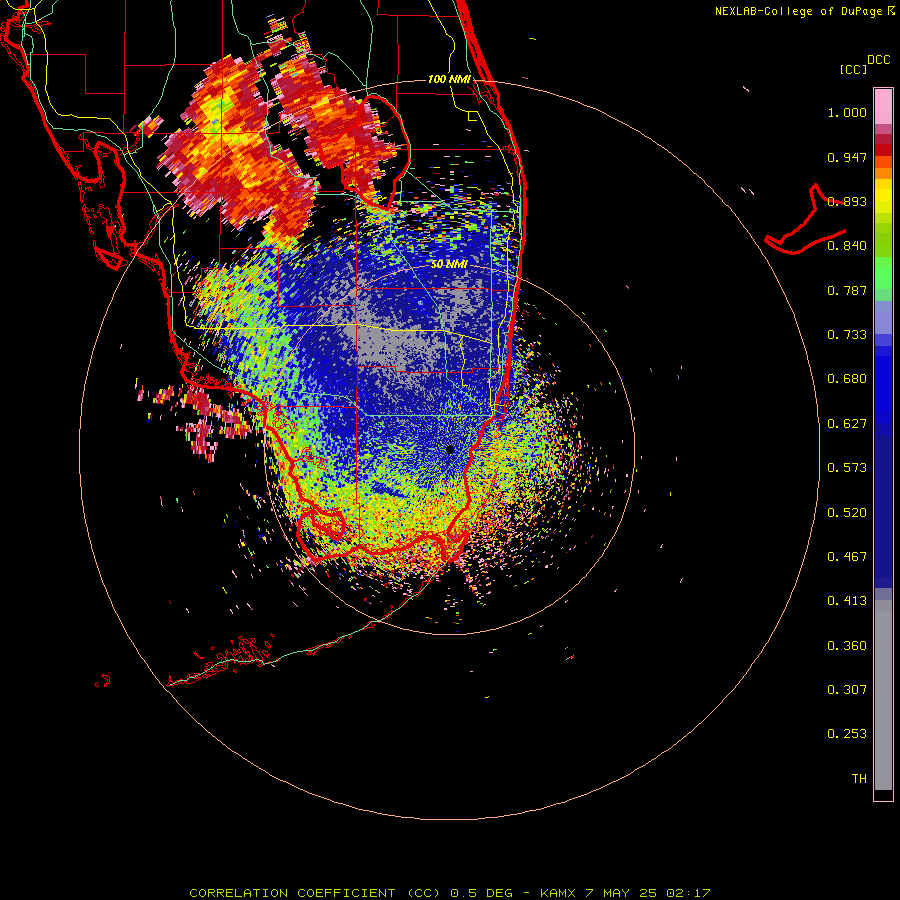Click the 100 NMI range ring label
This screenshot has width=900, height=900.
[449, 79]
